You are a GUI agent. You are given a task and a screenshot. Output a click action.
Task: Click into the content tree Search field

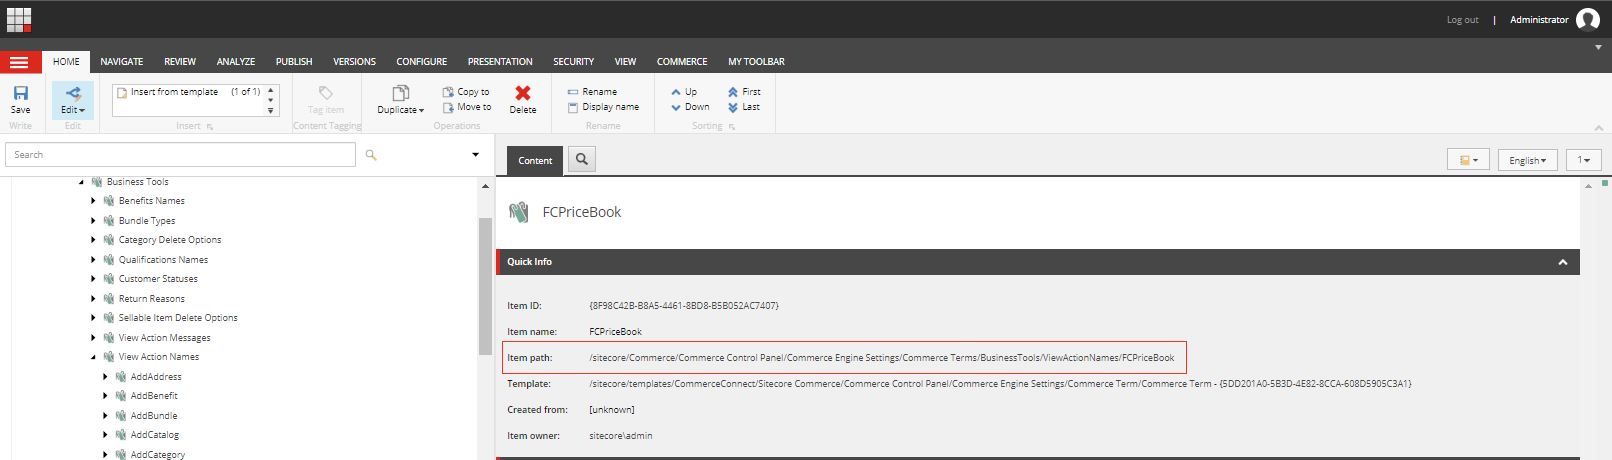tap(180, 155)
